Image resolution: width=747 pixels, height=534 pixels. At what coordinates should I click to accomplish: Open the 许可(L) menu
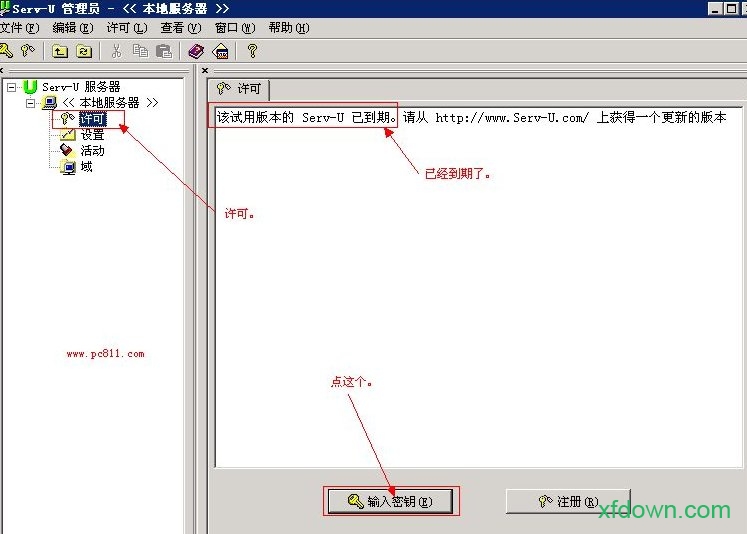127,28
